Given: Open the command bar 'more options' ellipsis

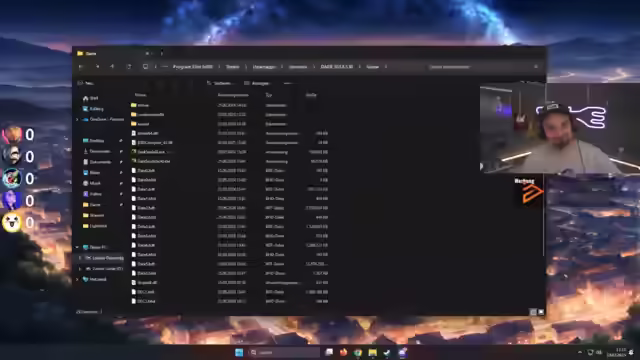Looking at the screenshot, I should coord(287,83).
